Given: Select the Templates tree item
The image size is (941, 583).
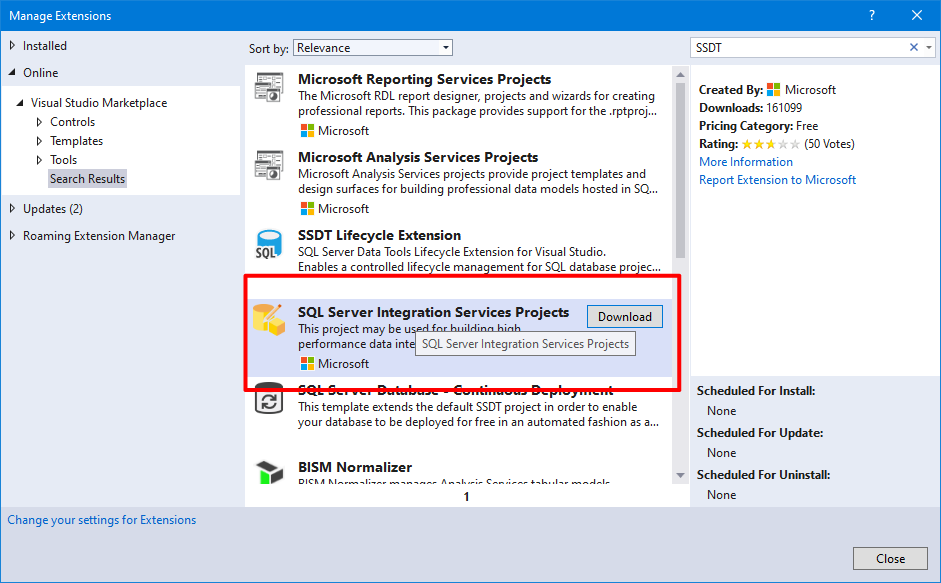Looking at the screenshot, I should (x=76, y=141).
